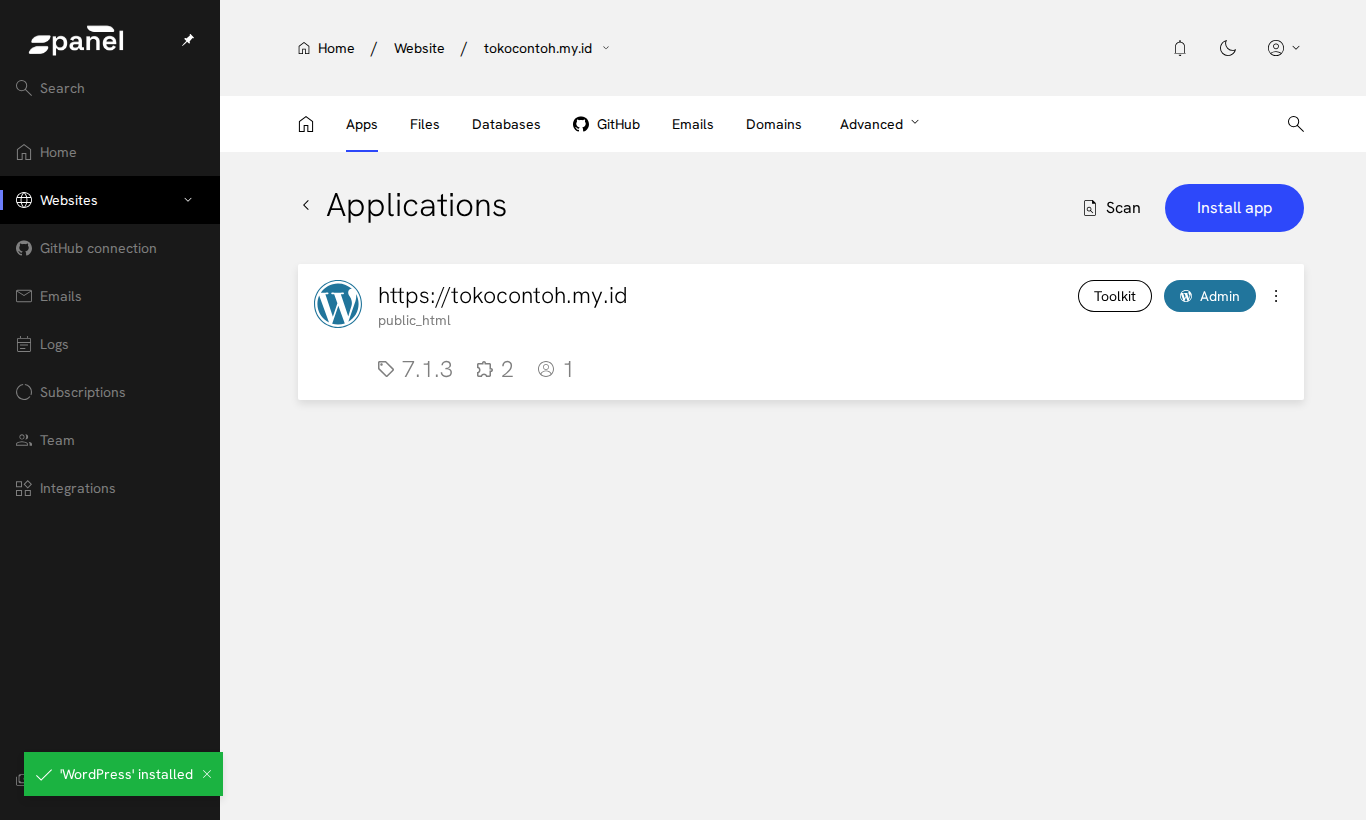Expand the Advanced dropdown menu
Image resolution: width=1366 pixels, height=820 pixels.
point(879,124)
